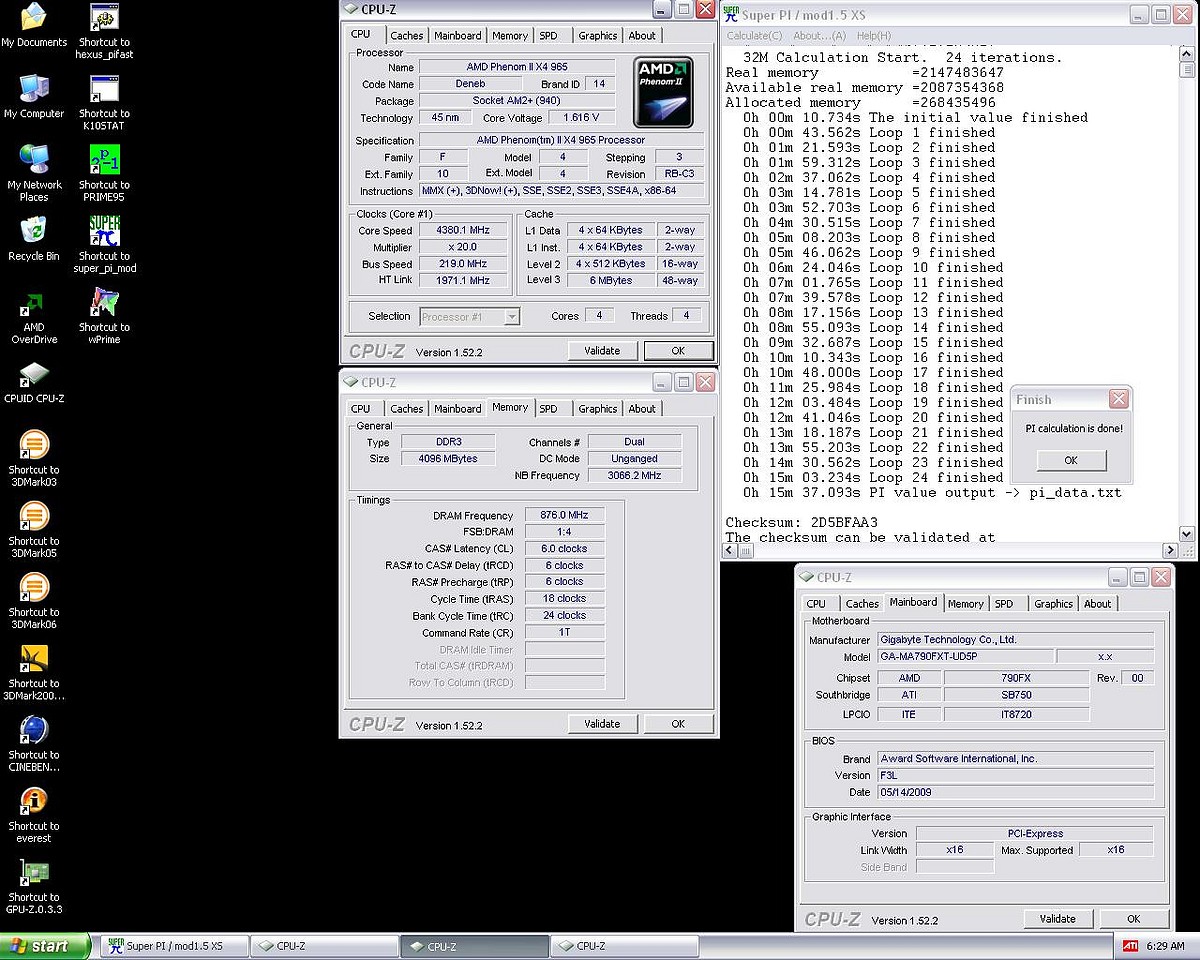Click the ATI icon in the system tray

tap(1130, 946)
